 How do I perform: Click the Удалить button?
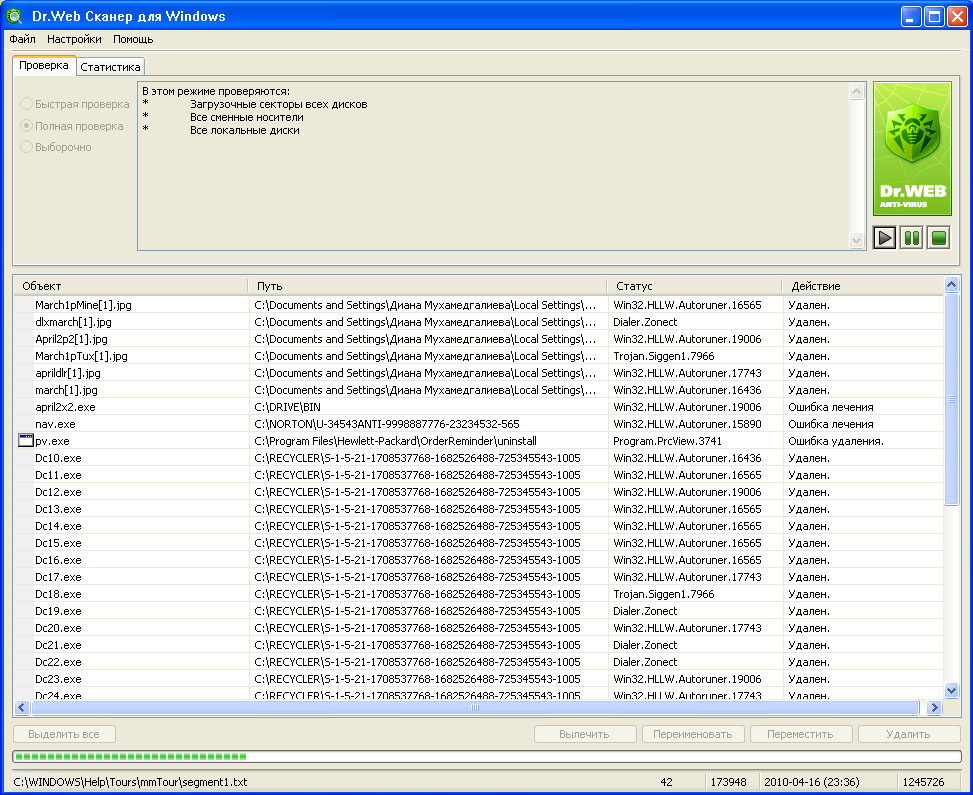[908, 734]
